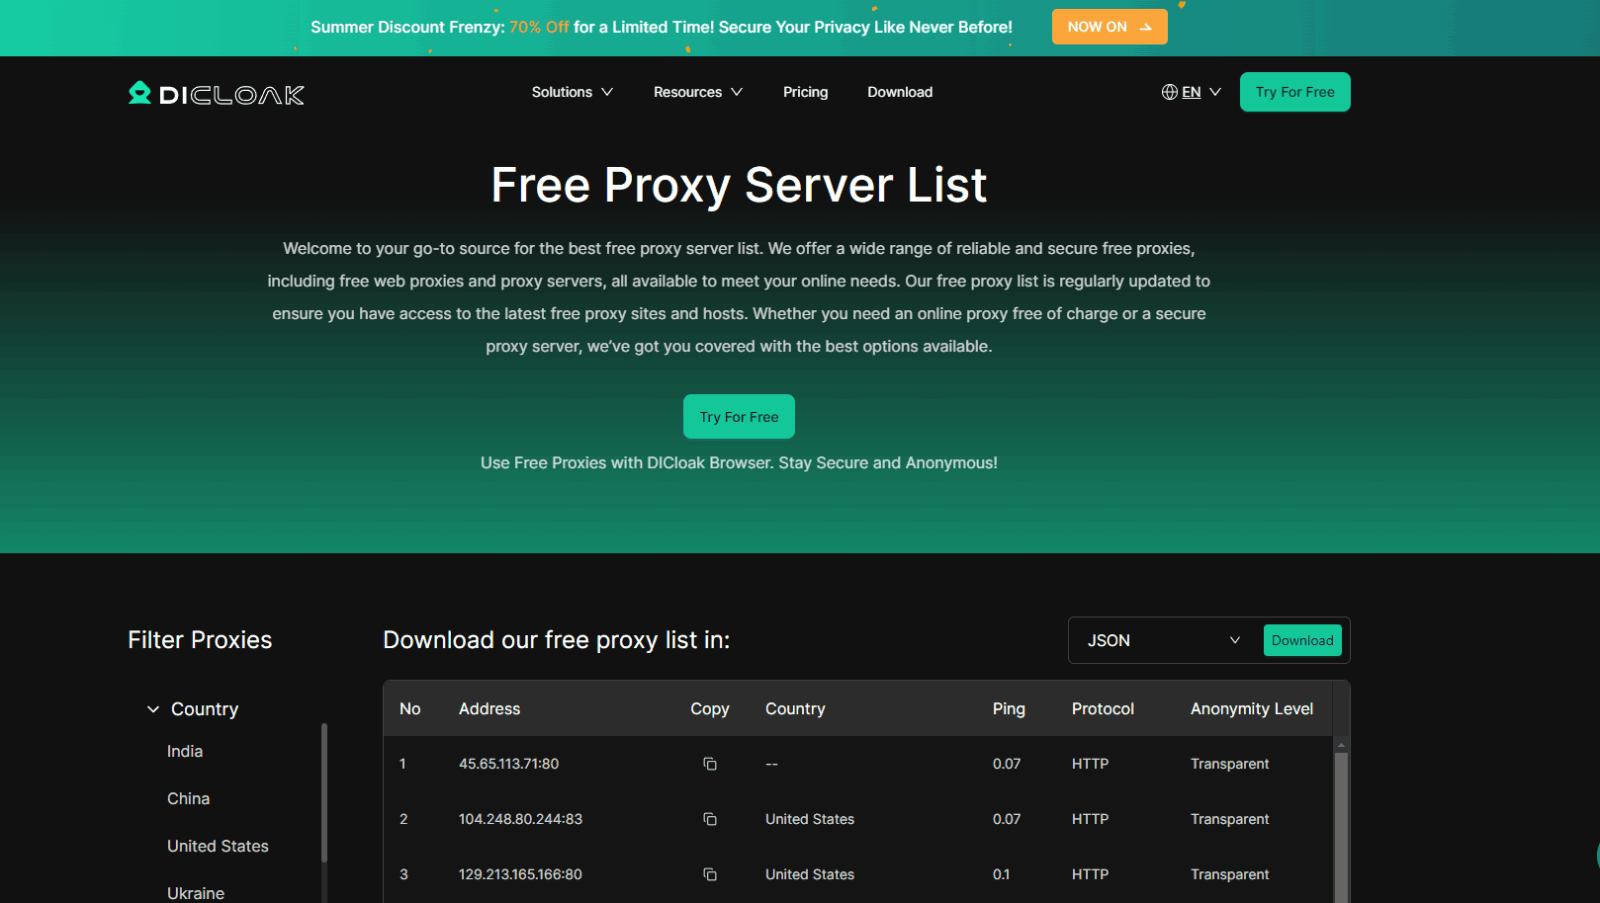Click the arrow icon in NOW ON banner
The image size is (1600, 903).
click(1146, 27)
